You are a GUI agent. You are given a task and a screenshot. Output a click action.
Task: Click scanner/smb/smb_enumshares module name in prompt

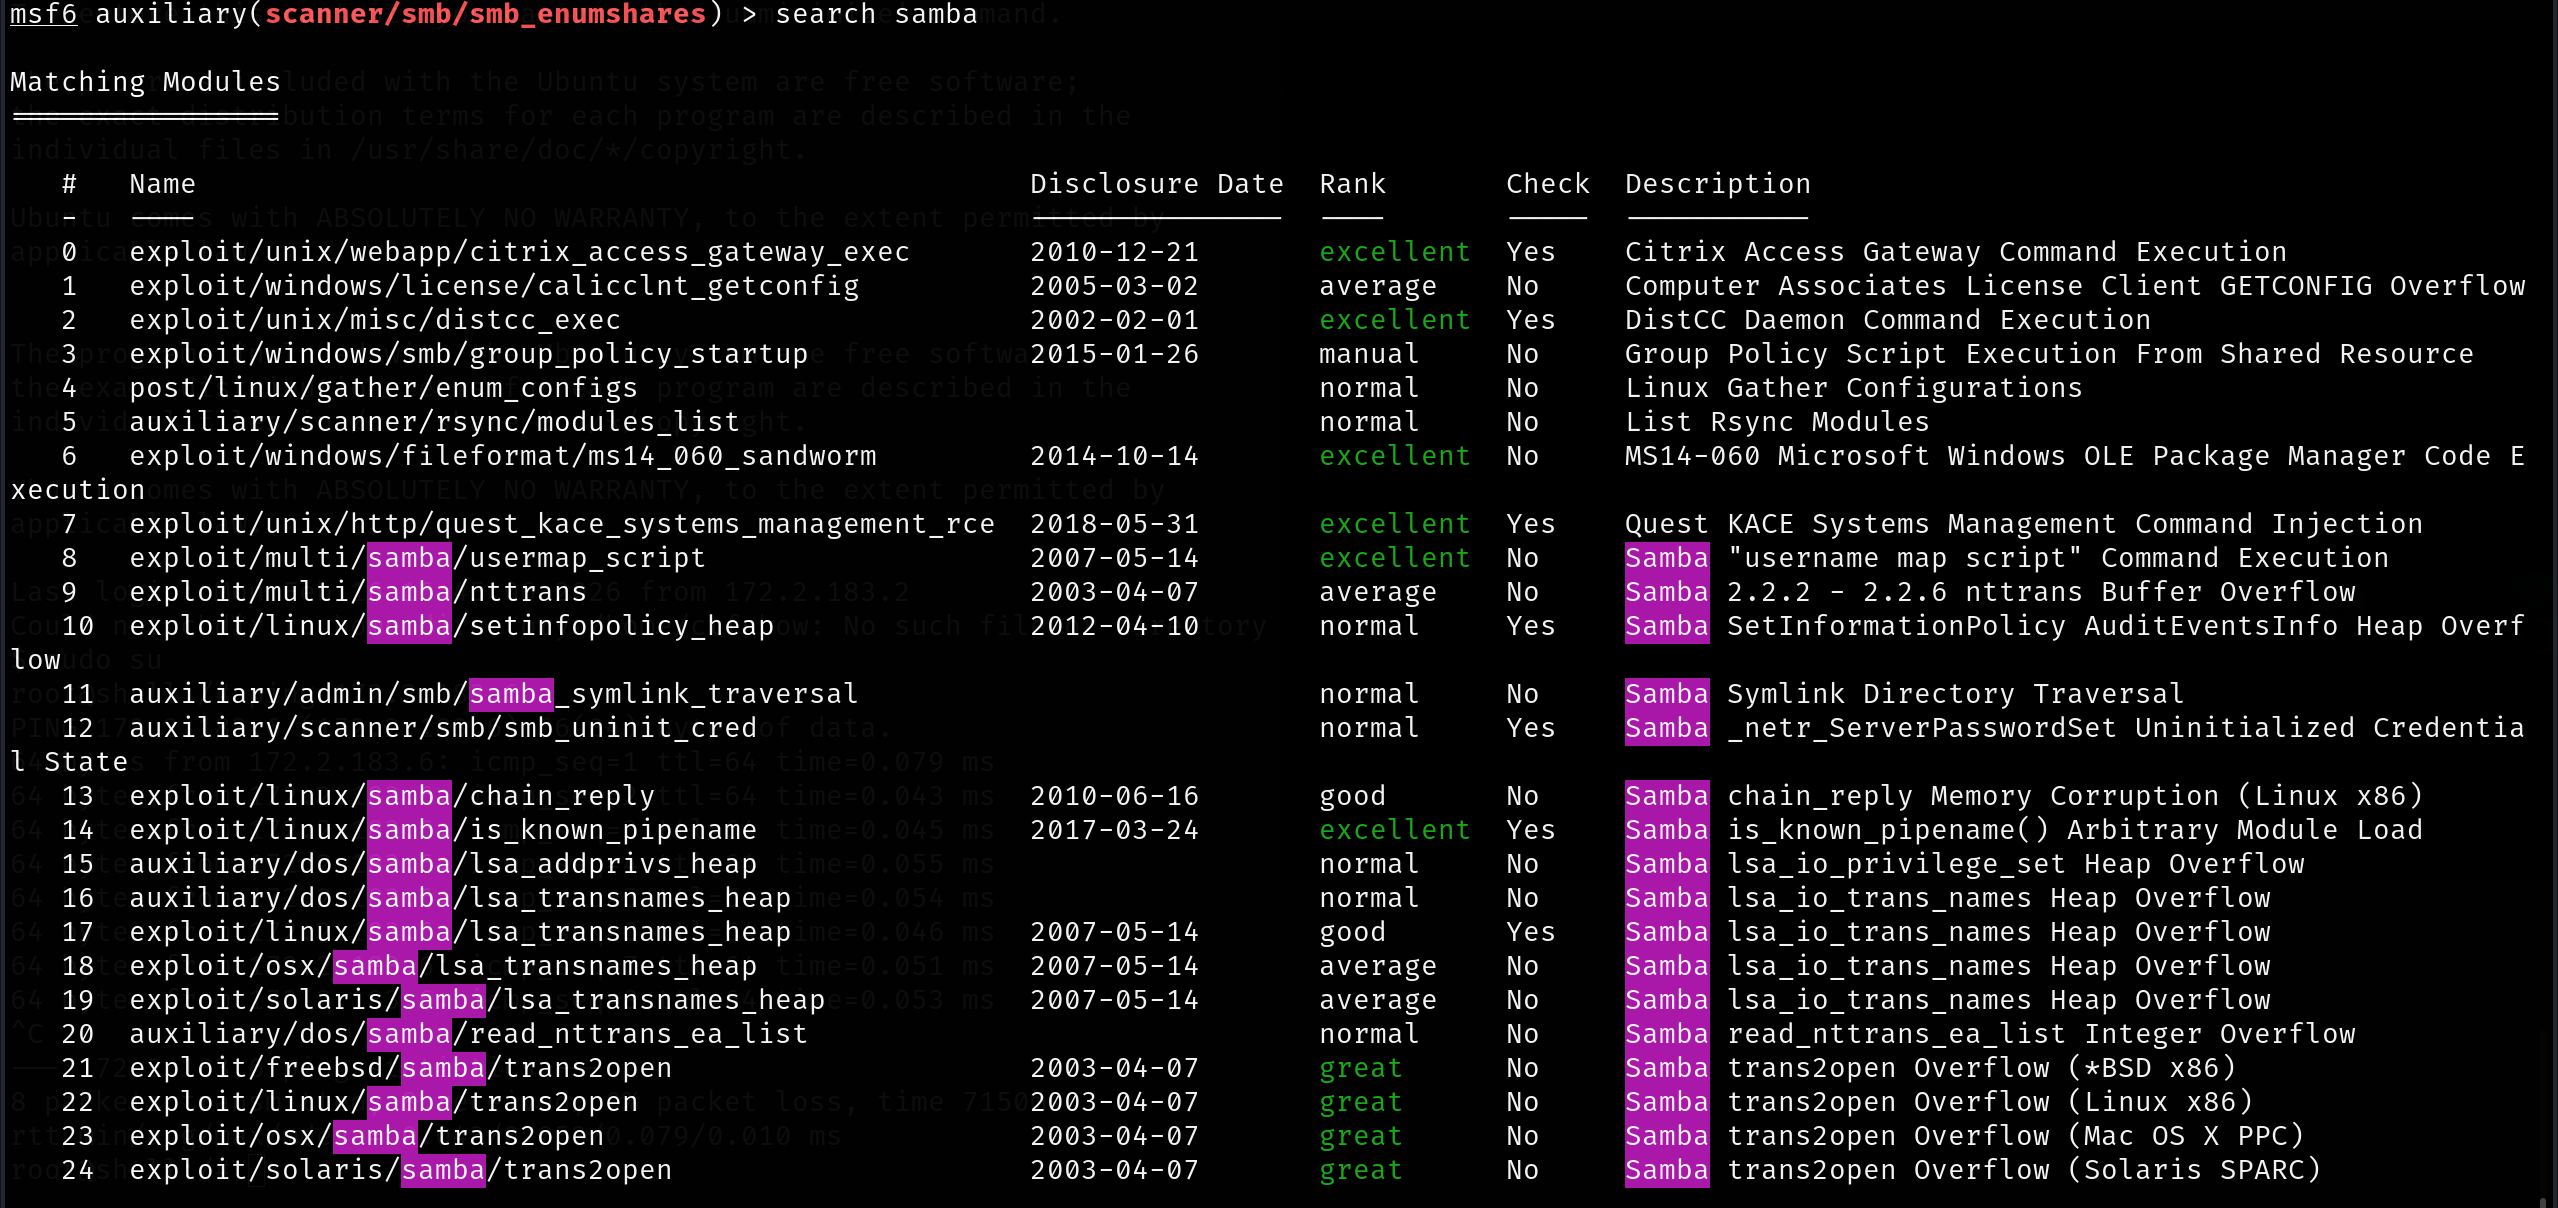coord(485,15)
